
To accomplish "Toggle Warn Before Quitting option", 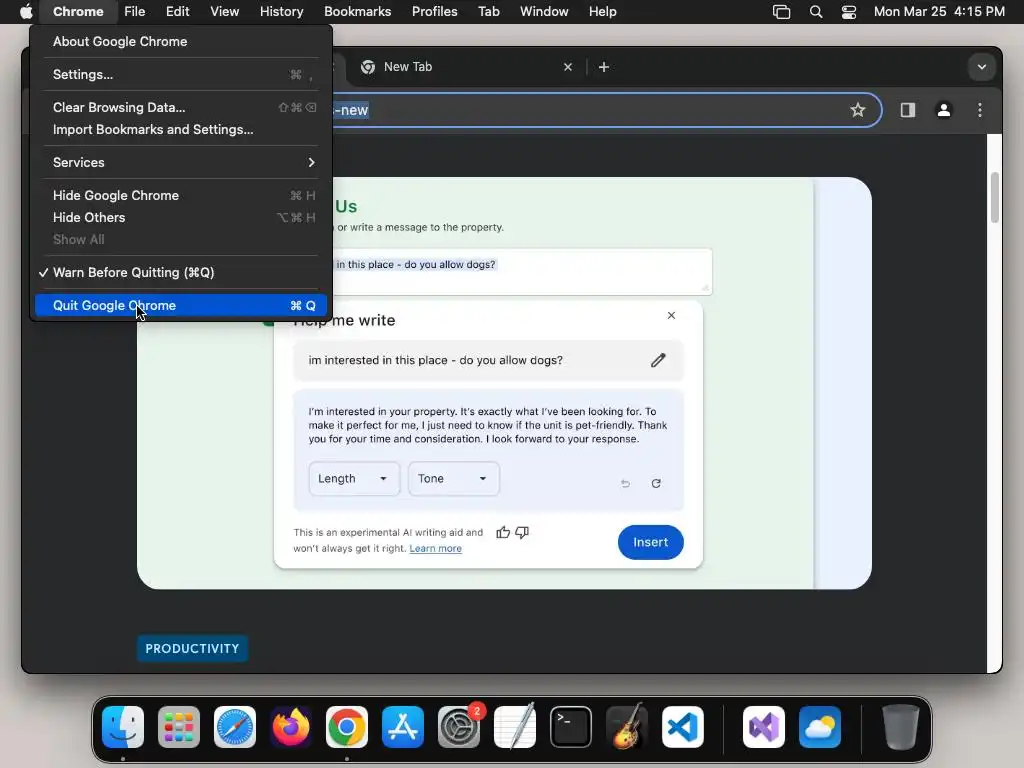I will (181, 272).
